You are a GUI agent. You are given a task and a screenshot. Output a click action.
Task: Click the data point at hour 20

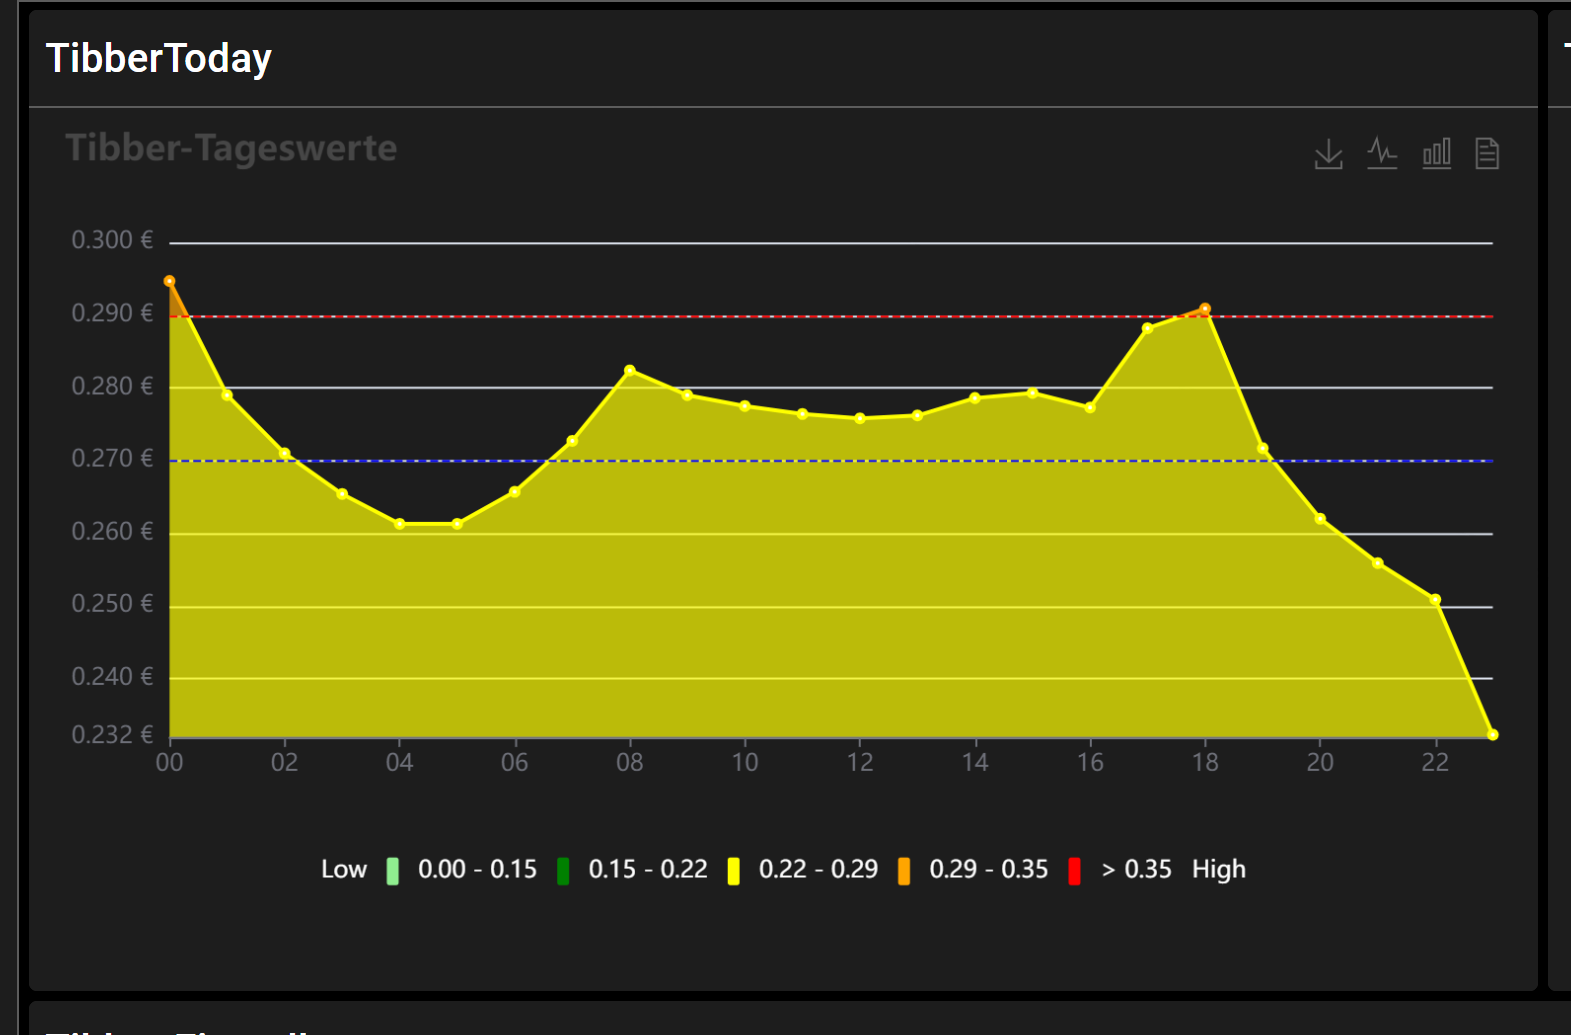[x=1320, y=519]
